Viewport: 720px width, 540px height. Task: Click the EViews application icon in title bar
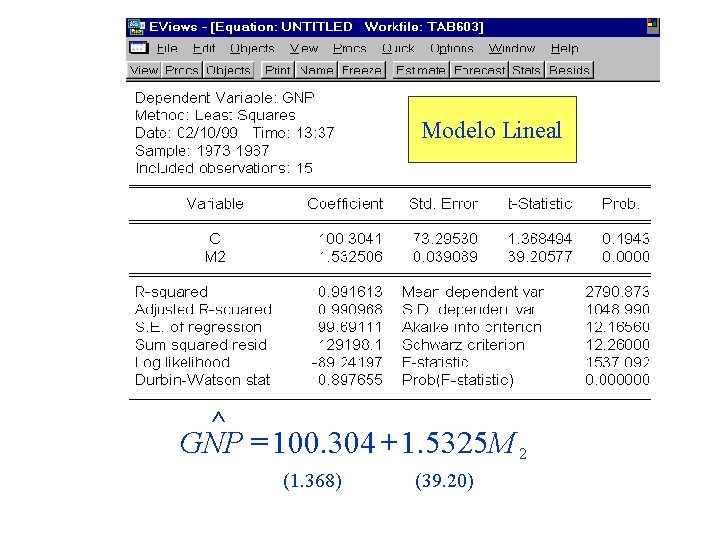(136, 27)
